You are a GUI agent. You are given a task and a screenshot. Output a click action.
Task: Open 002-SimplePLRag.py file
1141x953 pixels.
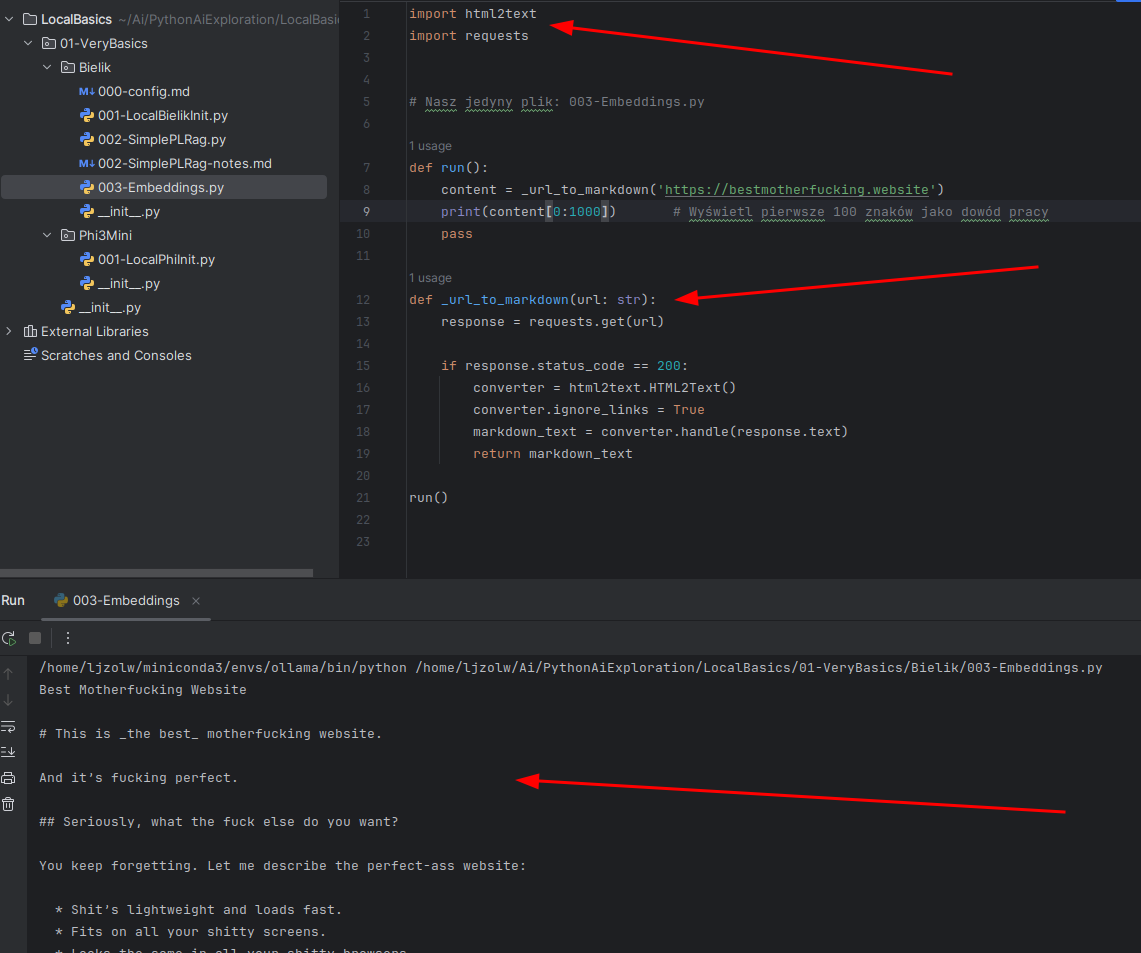[x=161, y=139]
